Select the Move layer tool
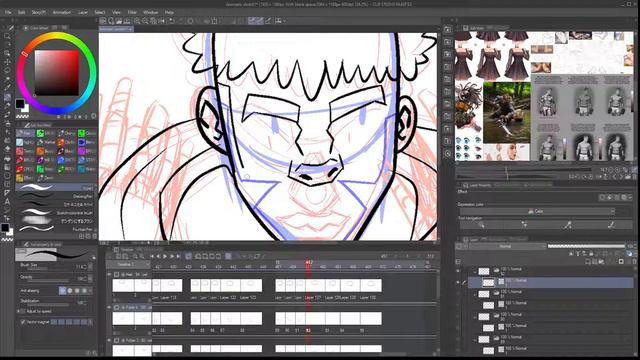 point(7,62)
